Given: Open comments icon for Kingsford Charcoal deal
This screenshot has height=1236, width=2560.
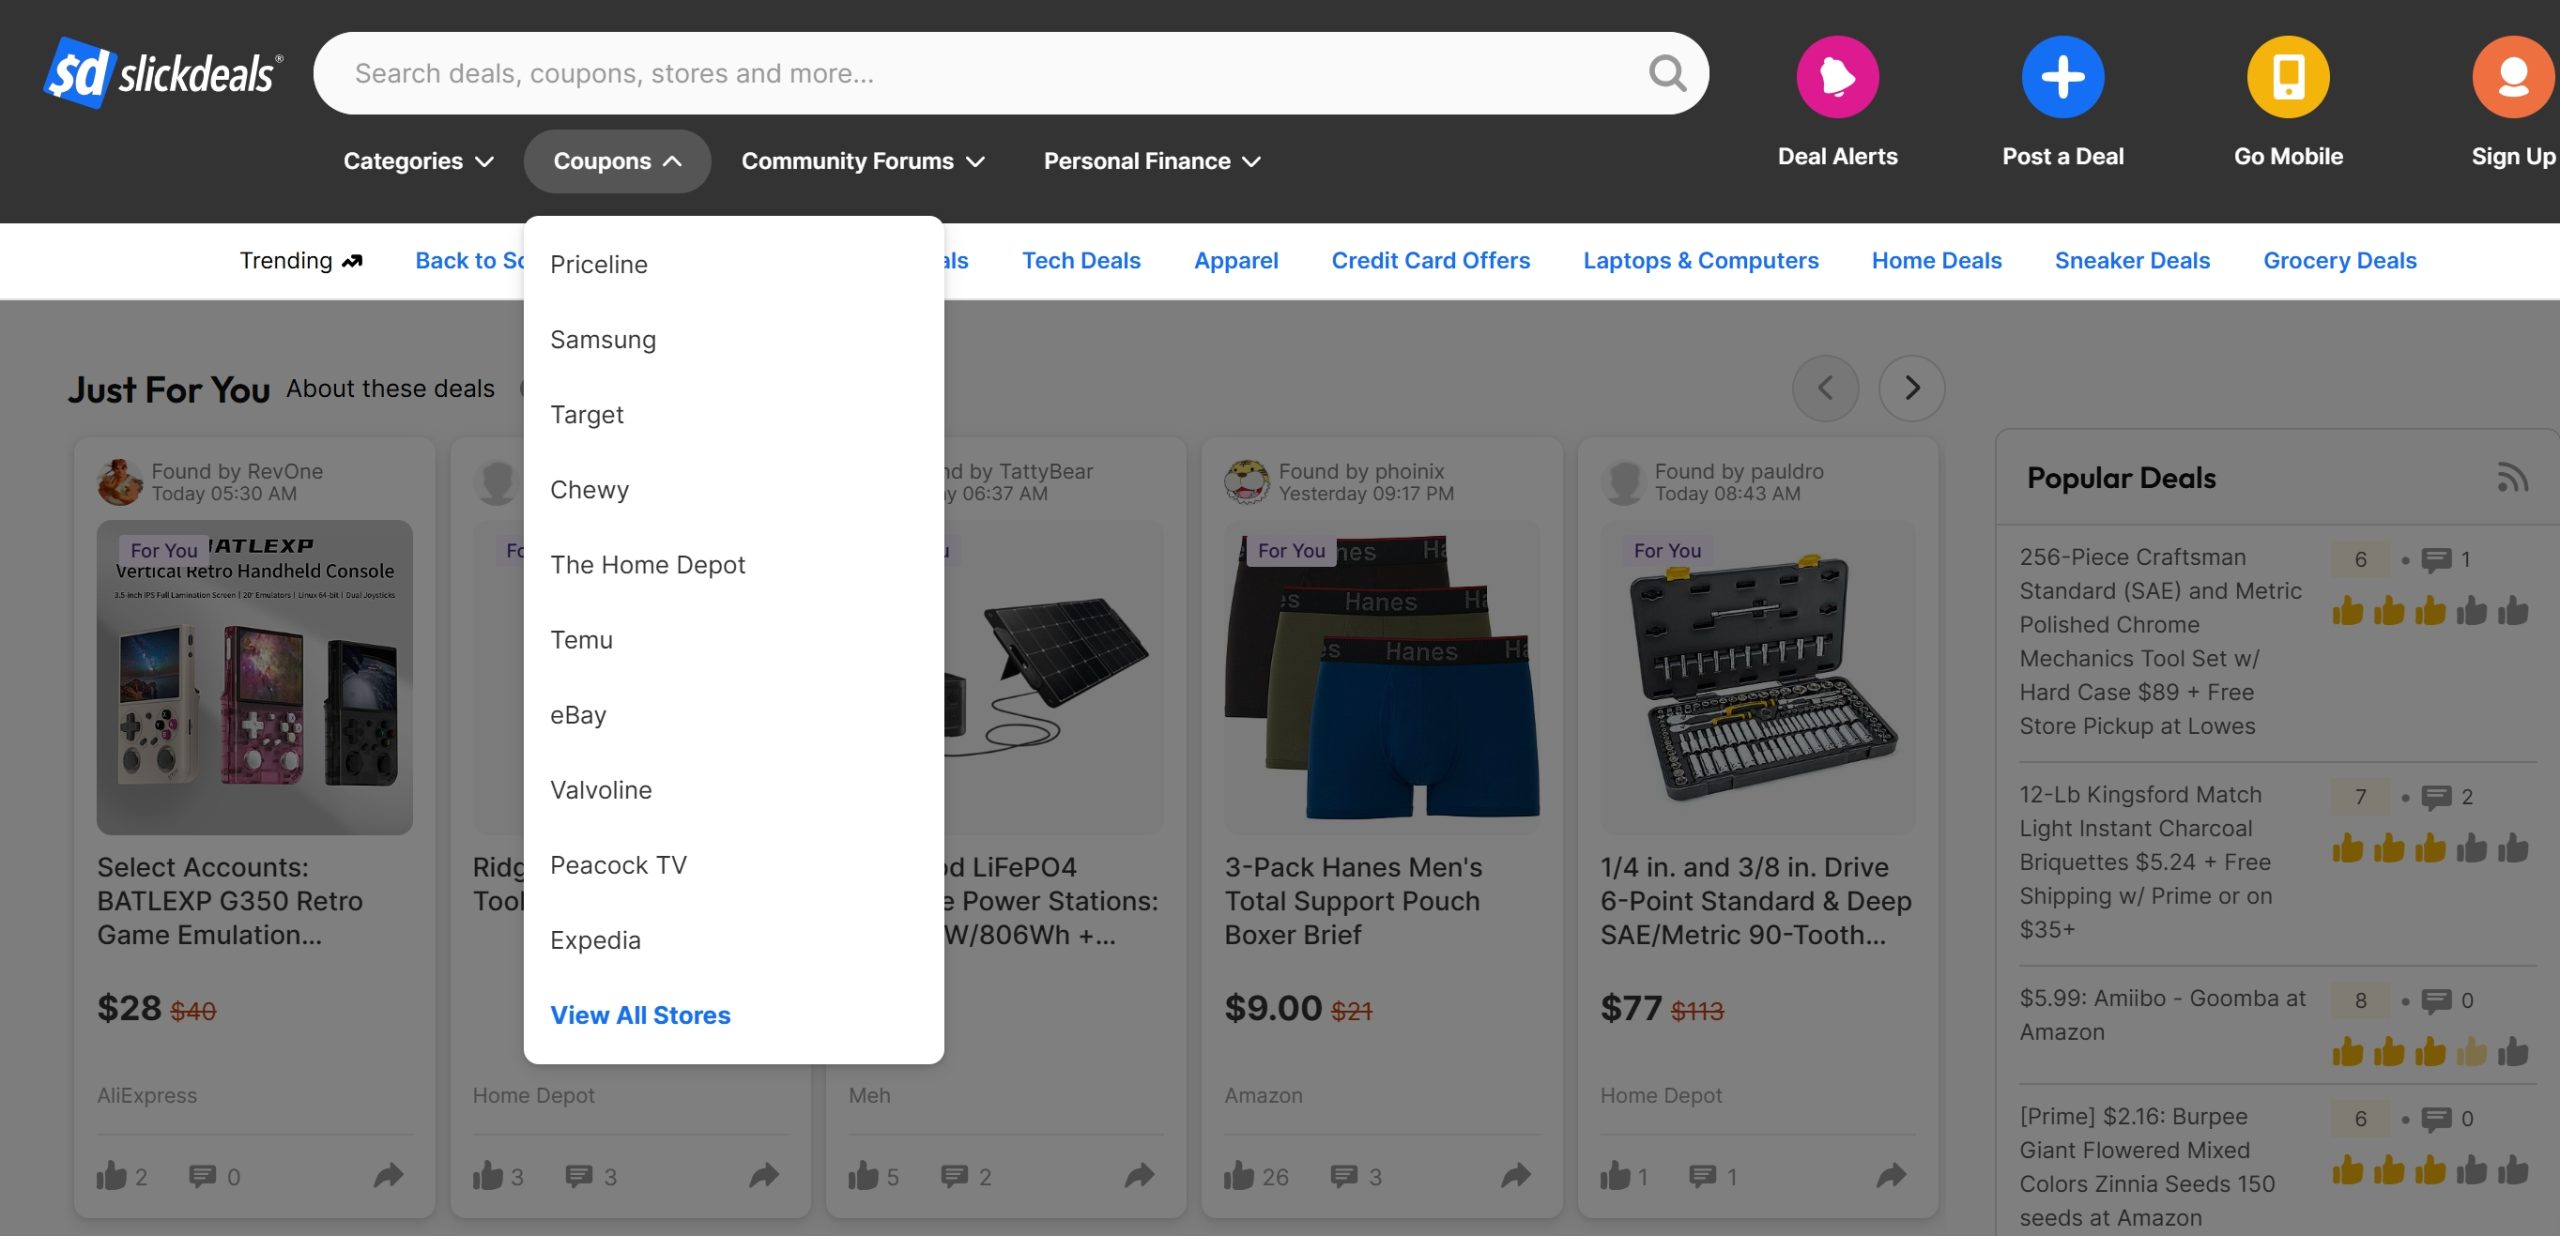Looking at the screenshot, I should tap(2436, 797).
